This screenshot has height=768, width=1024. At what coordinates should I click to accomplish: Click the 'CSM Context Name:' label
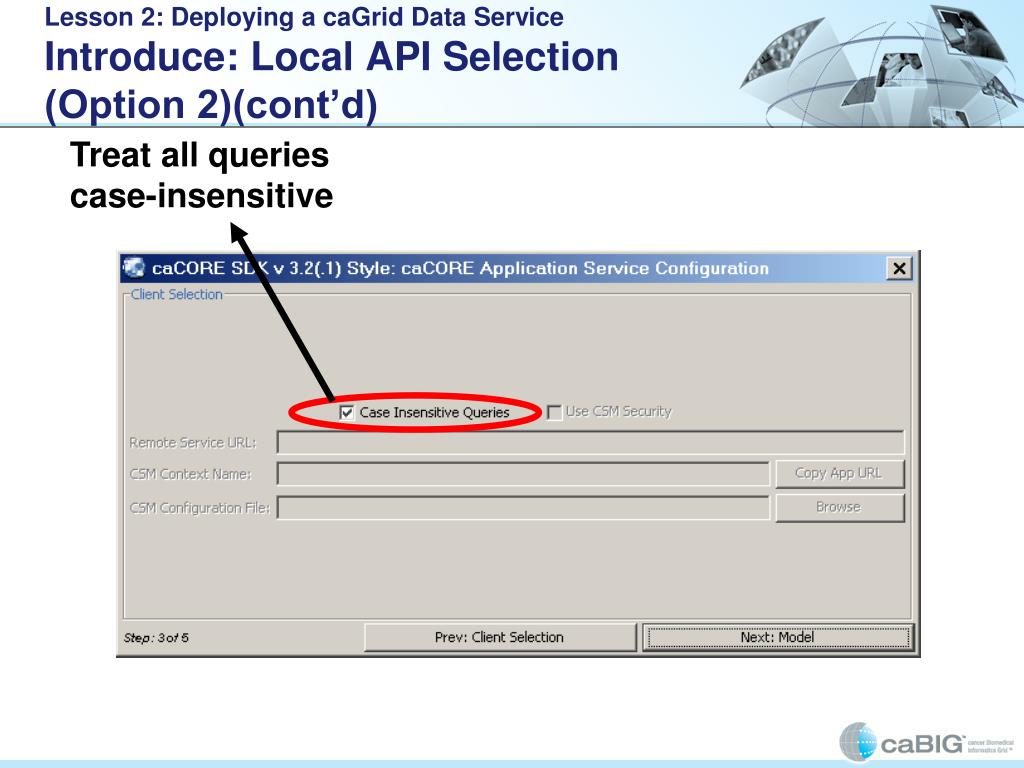190,474
